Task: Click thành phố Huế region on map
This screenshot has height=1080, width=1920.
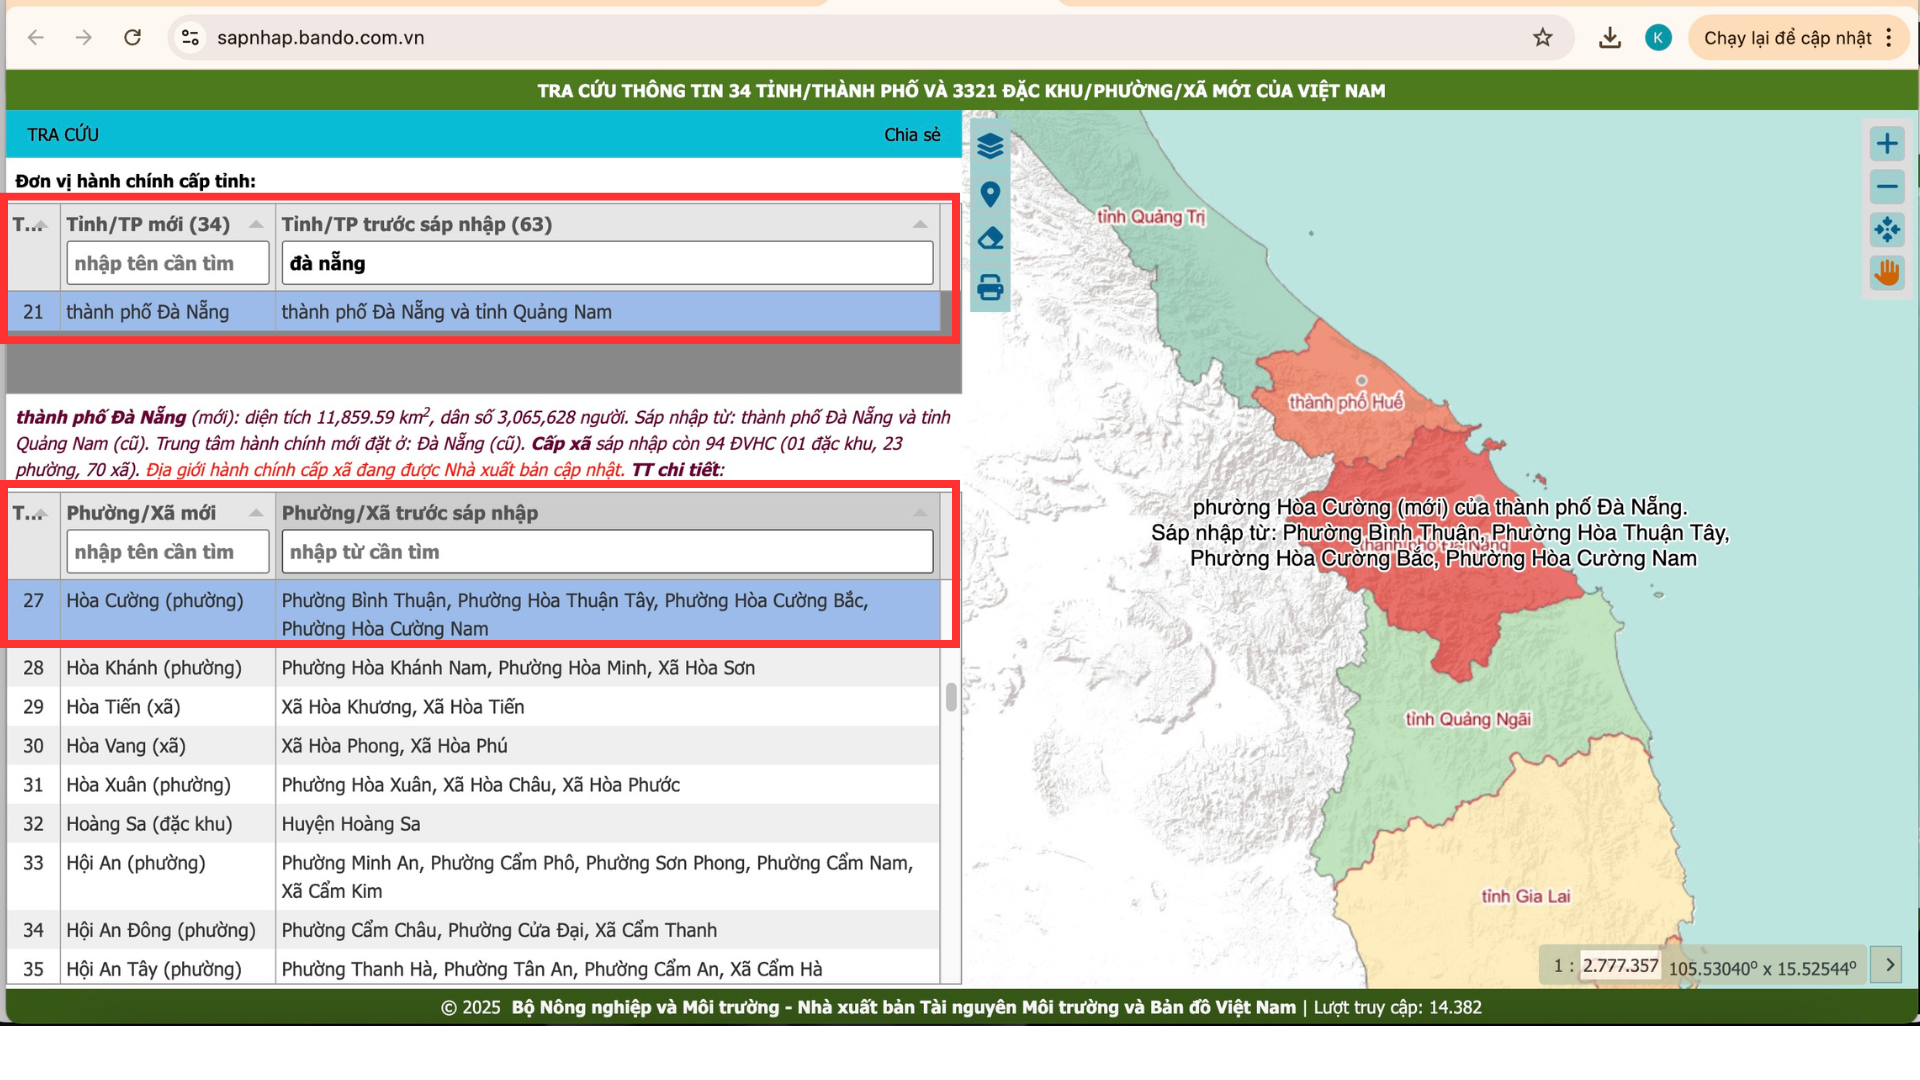Action: [1346, 402]
